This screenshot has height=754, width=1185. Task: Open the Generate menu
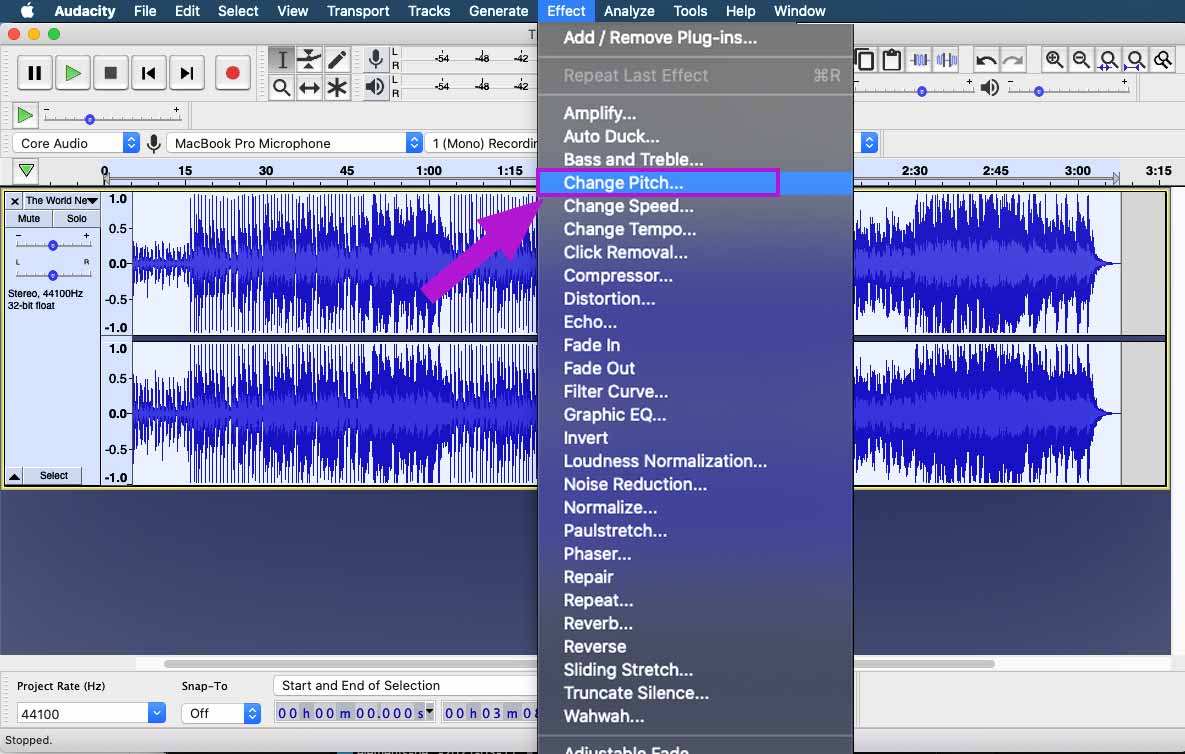(498, 11)
